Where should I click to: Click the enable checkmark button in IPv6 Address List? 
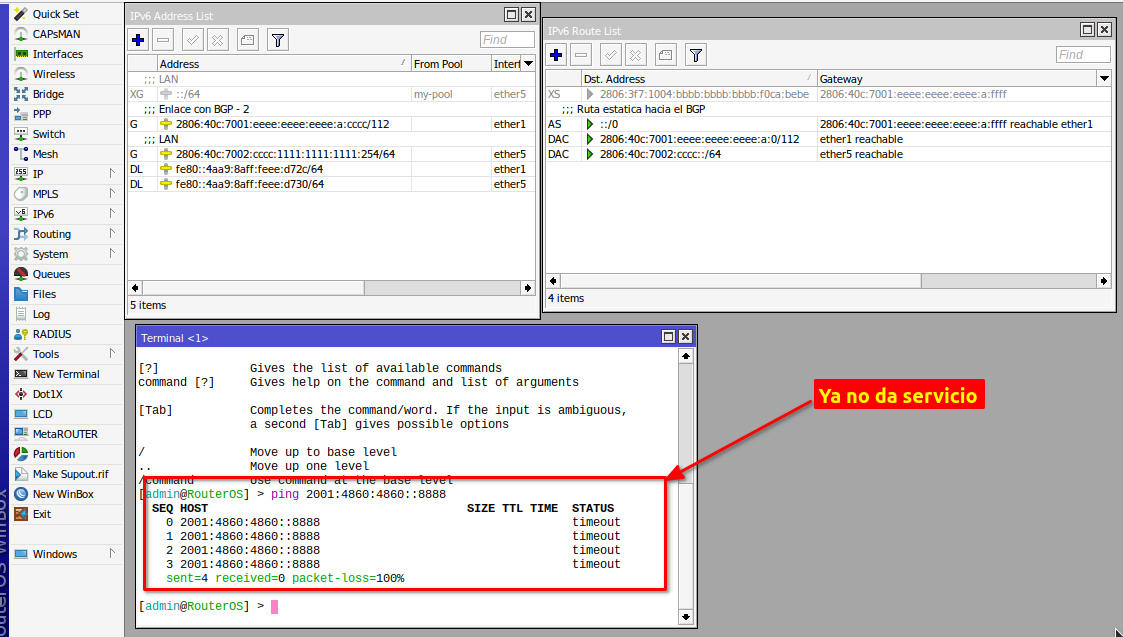tap(193, 40)
